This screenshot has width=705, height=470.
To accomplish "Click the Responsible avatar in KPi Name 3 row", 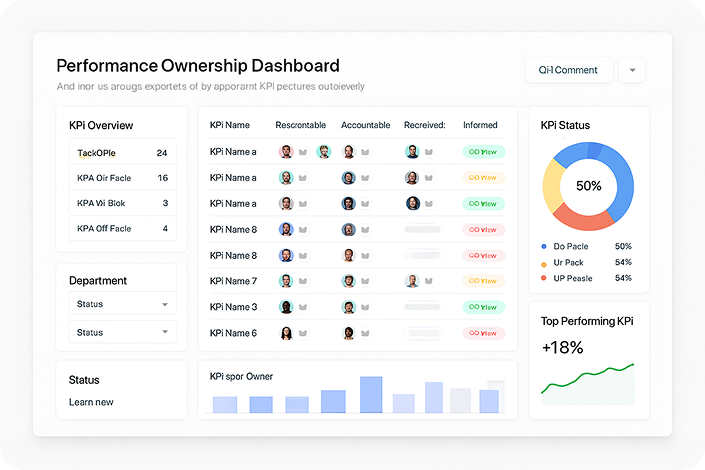I will 286,307.
